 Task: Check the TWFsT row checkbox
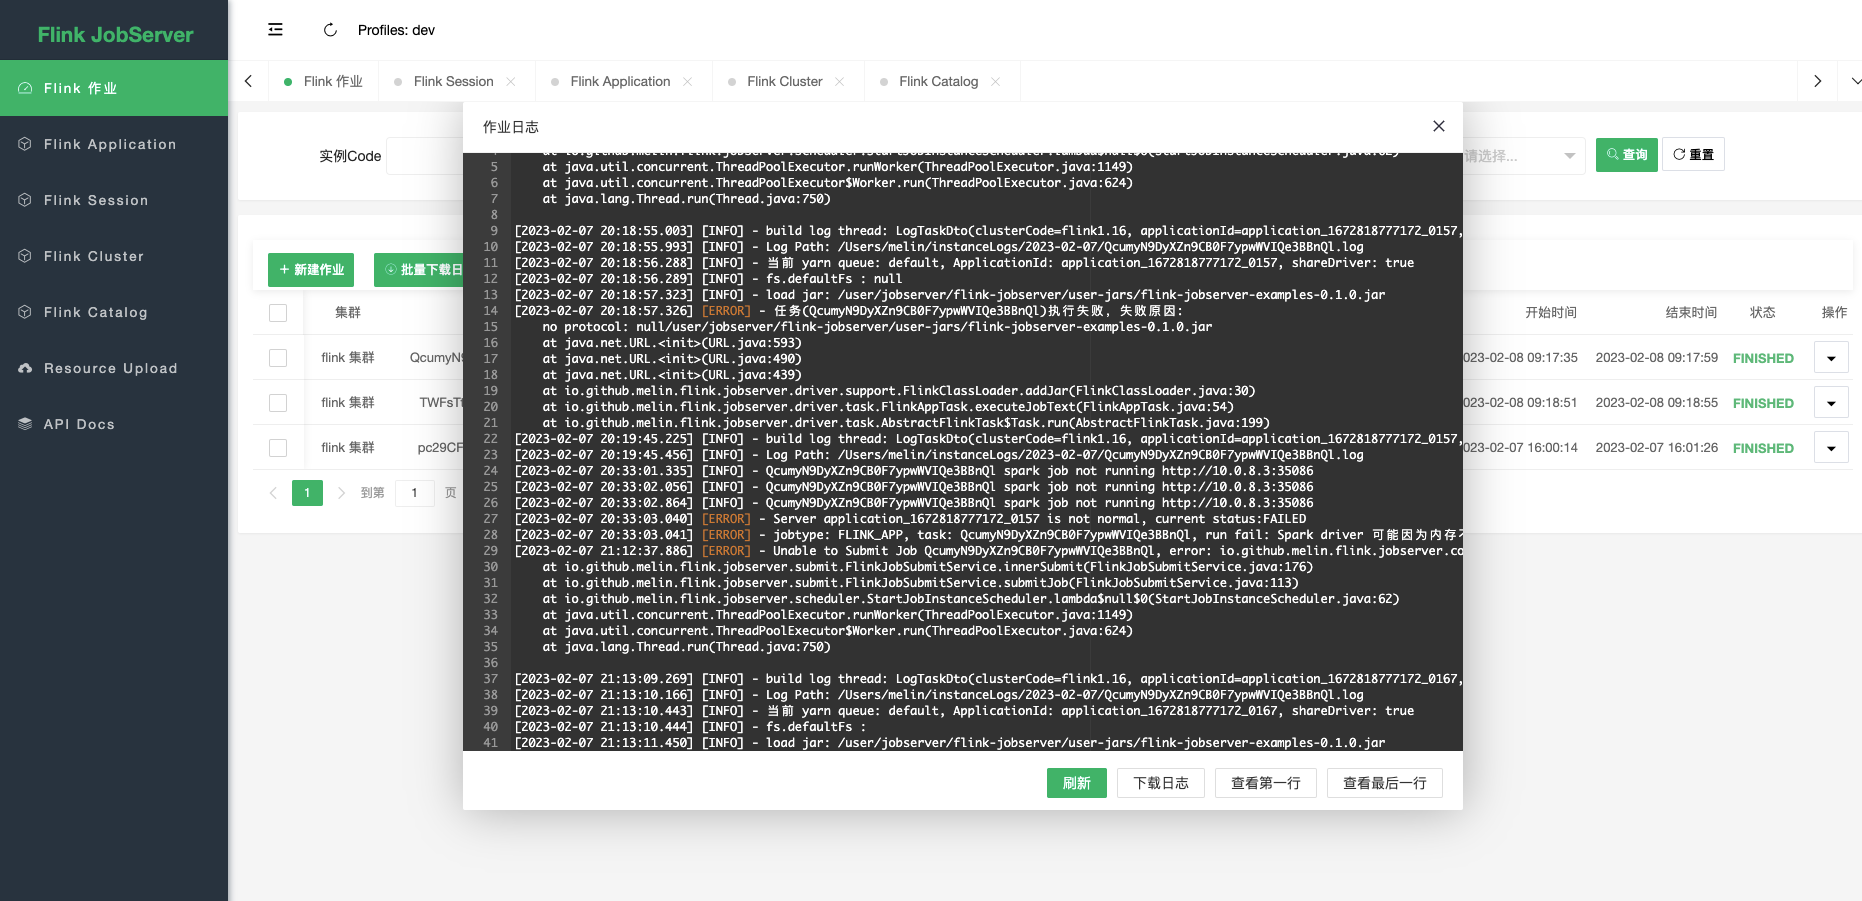click(278, 403)
